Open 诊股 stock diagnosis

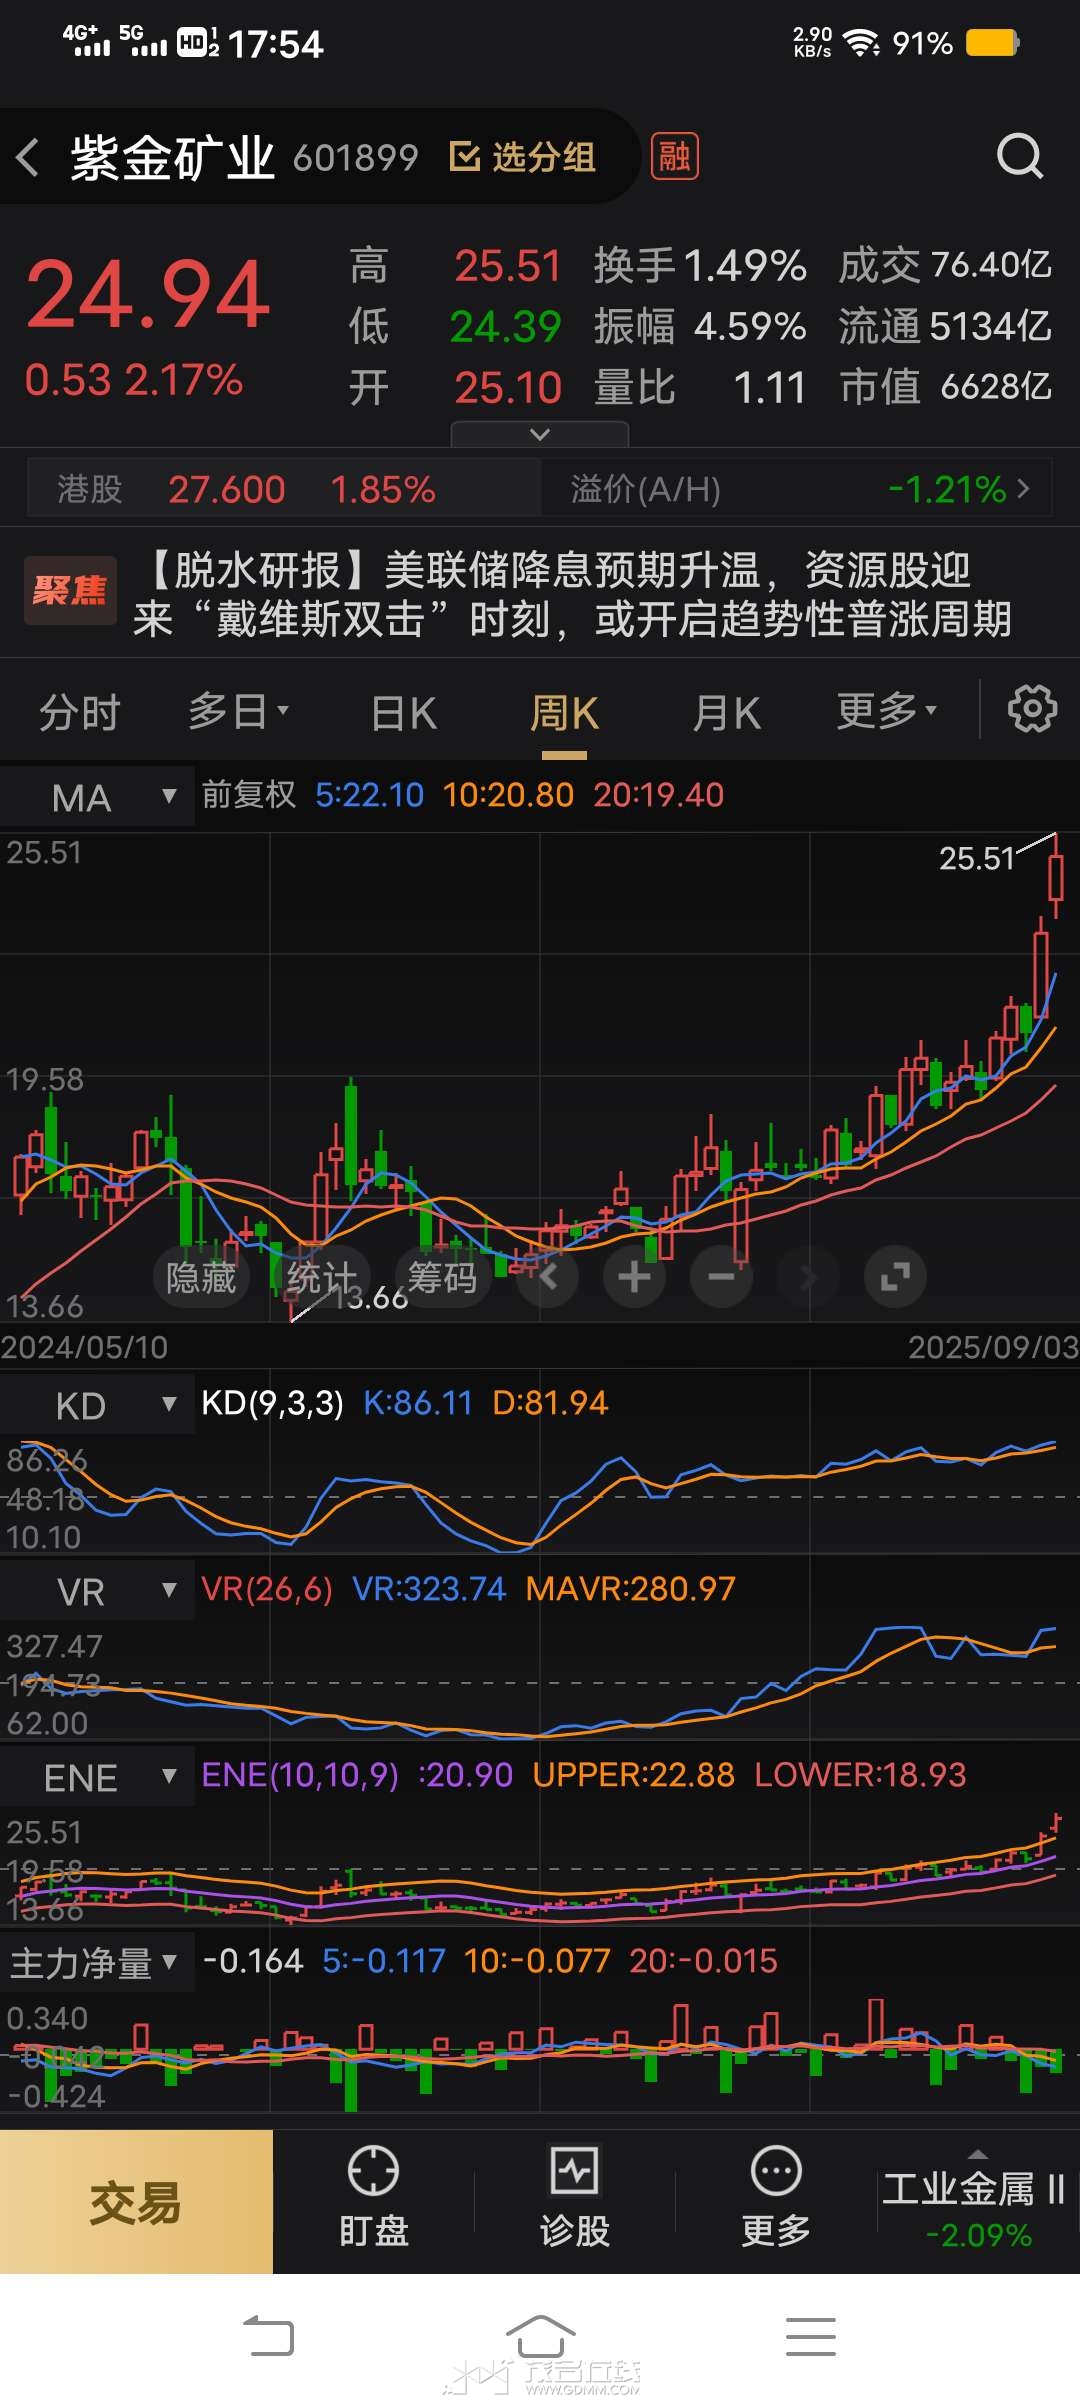[x=575, y=2200]
